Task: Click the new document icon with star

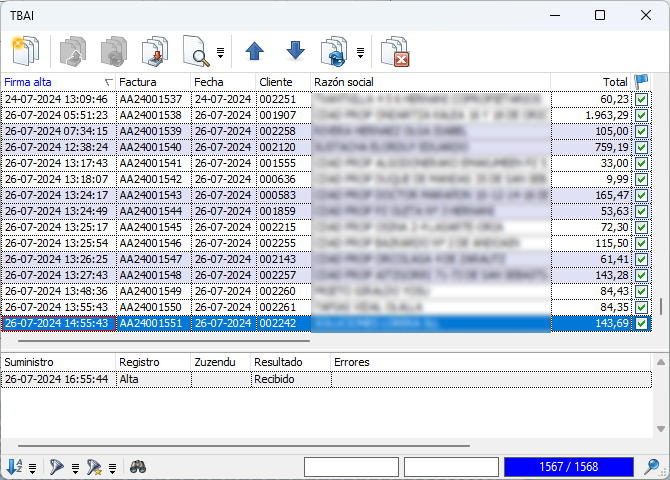Action: [x=26, y=51]
